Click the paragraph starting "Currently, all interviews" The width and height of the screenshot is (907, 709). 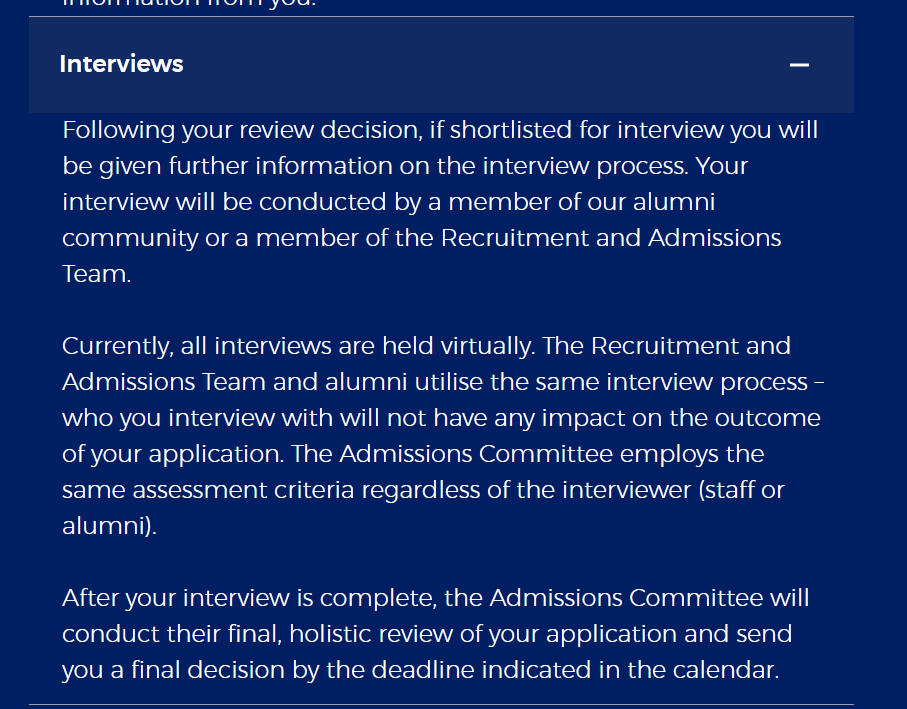443,435
